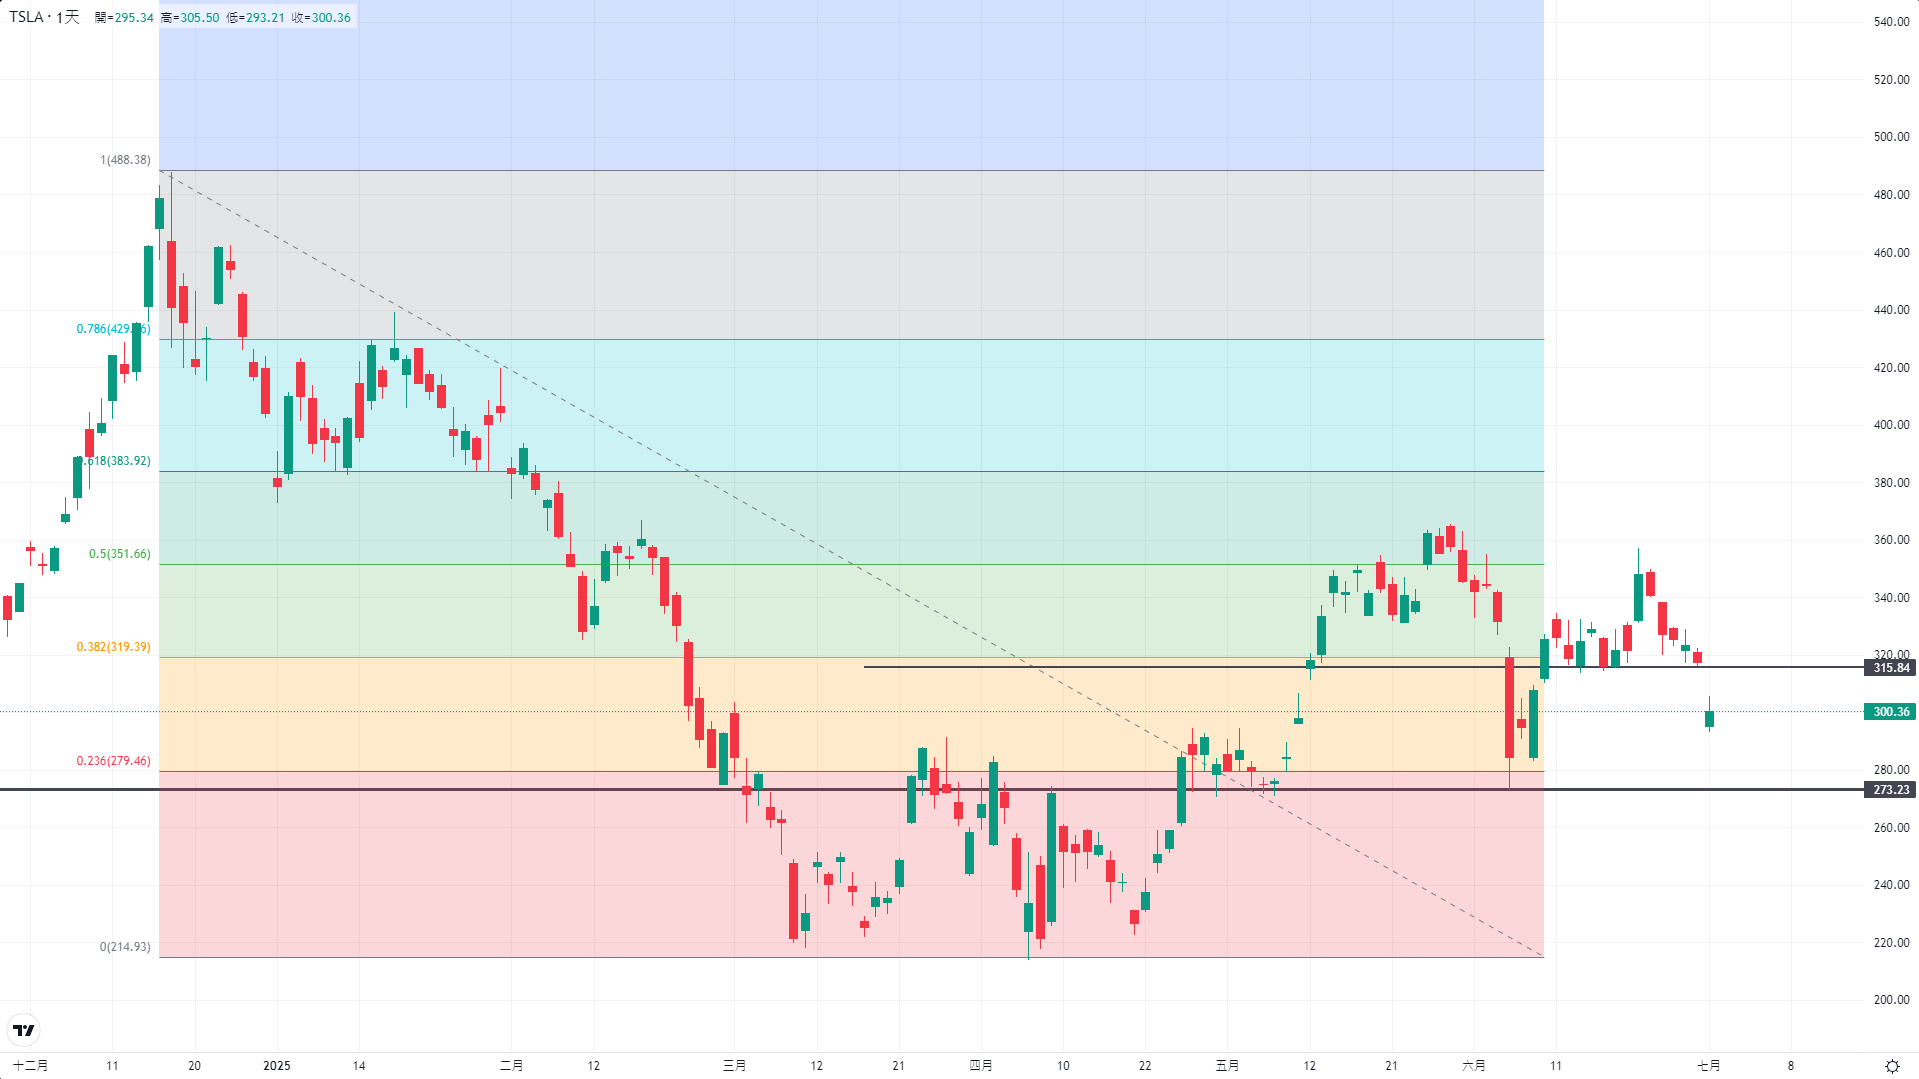The image size is (1919, 1079).
Task: Click Fibonacci level 0.382(319.39) label
Action: tap(113, 647)
